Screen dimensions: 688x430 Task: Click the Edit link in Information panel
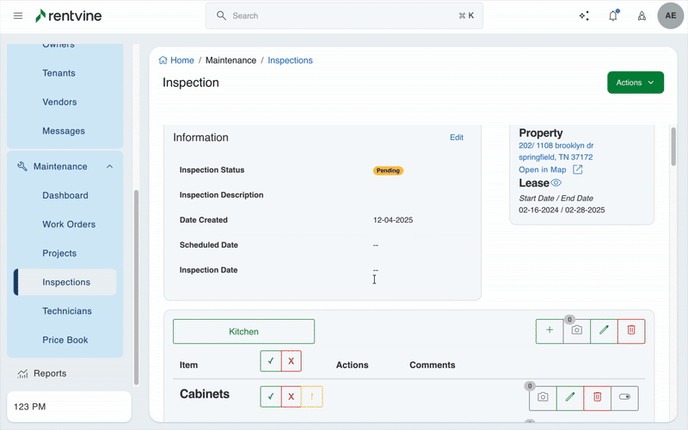[456, 138]
